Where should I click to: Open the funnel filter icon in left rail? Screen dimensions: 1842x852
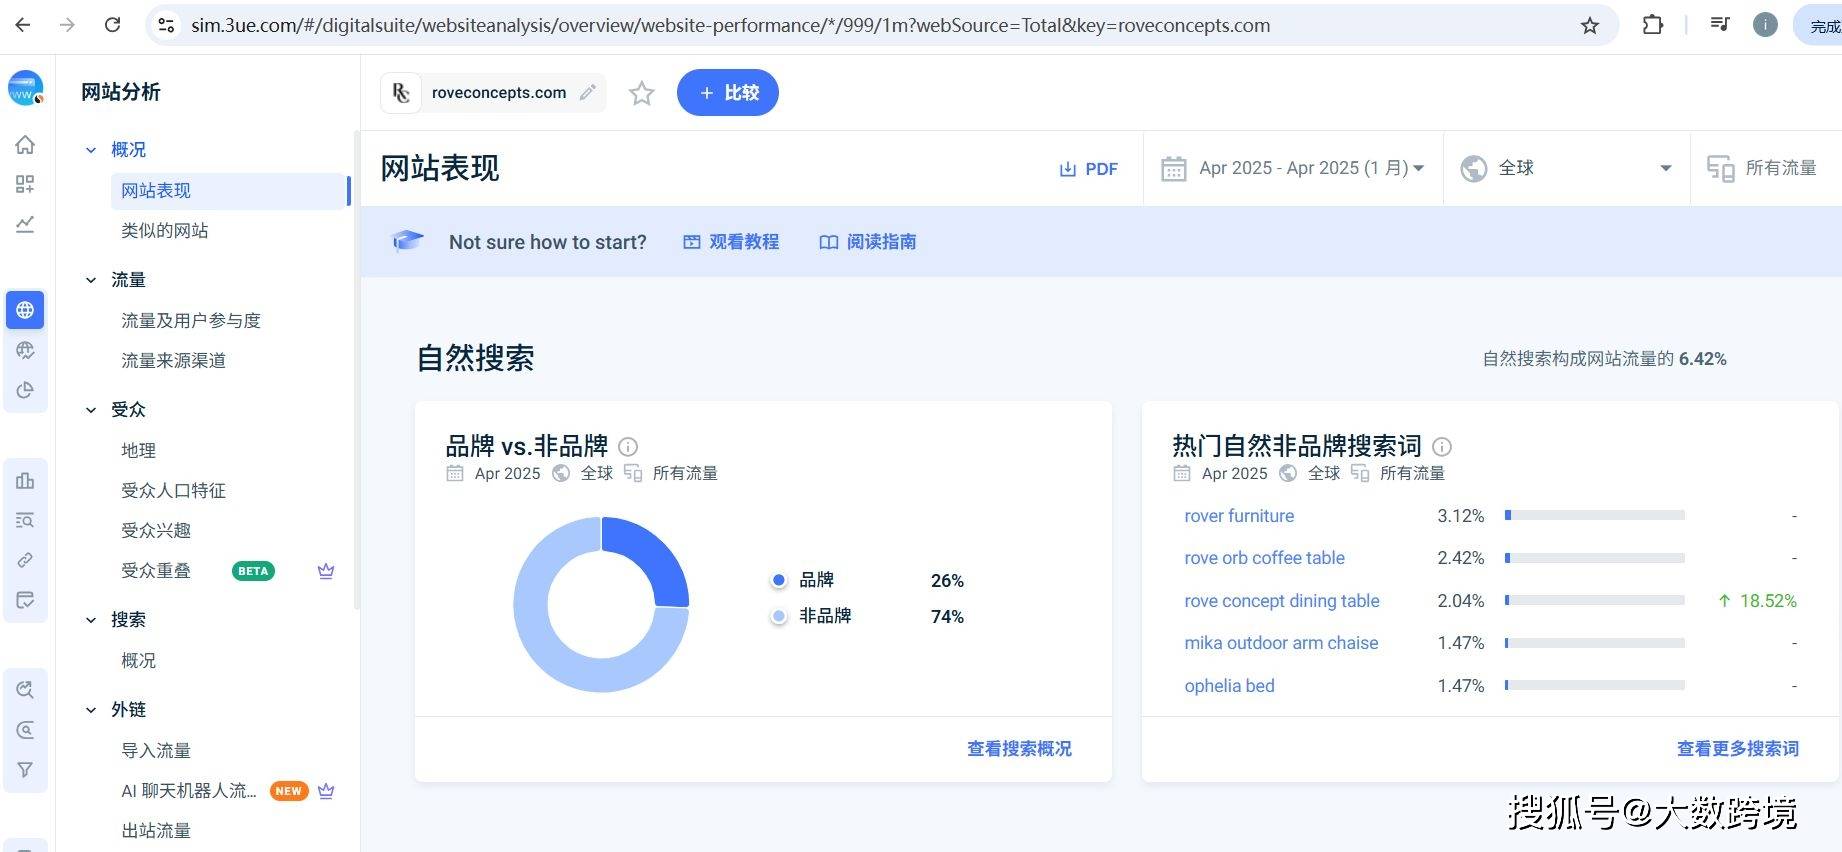point(25,770)
